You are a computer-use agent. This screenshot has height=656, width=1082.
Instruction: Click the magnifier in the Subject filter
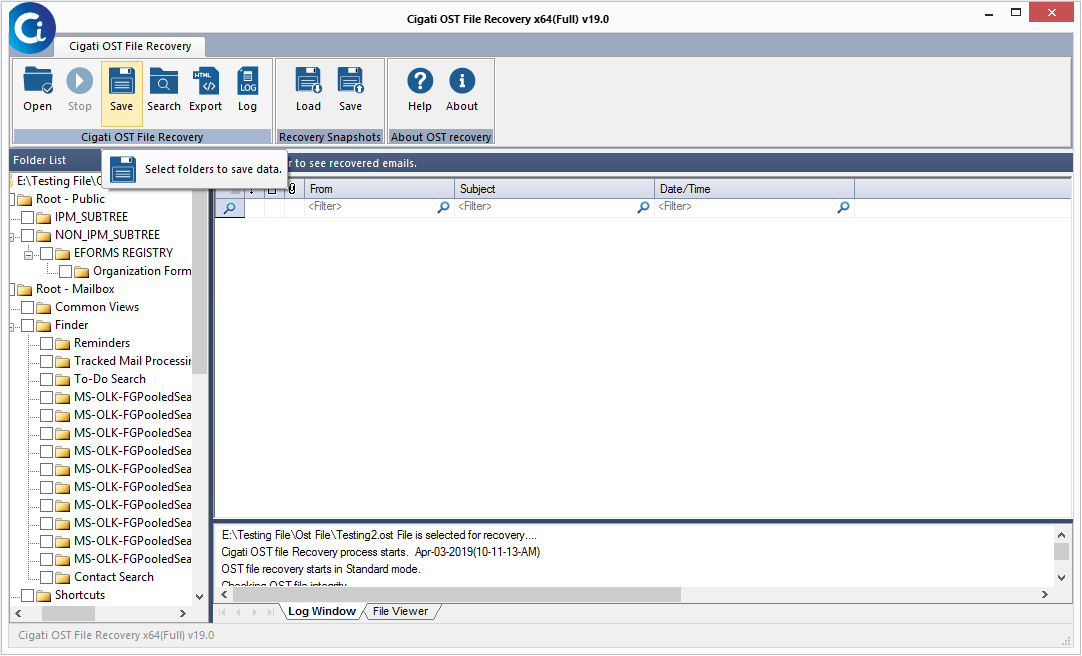pos(643,207)
